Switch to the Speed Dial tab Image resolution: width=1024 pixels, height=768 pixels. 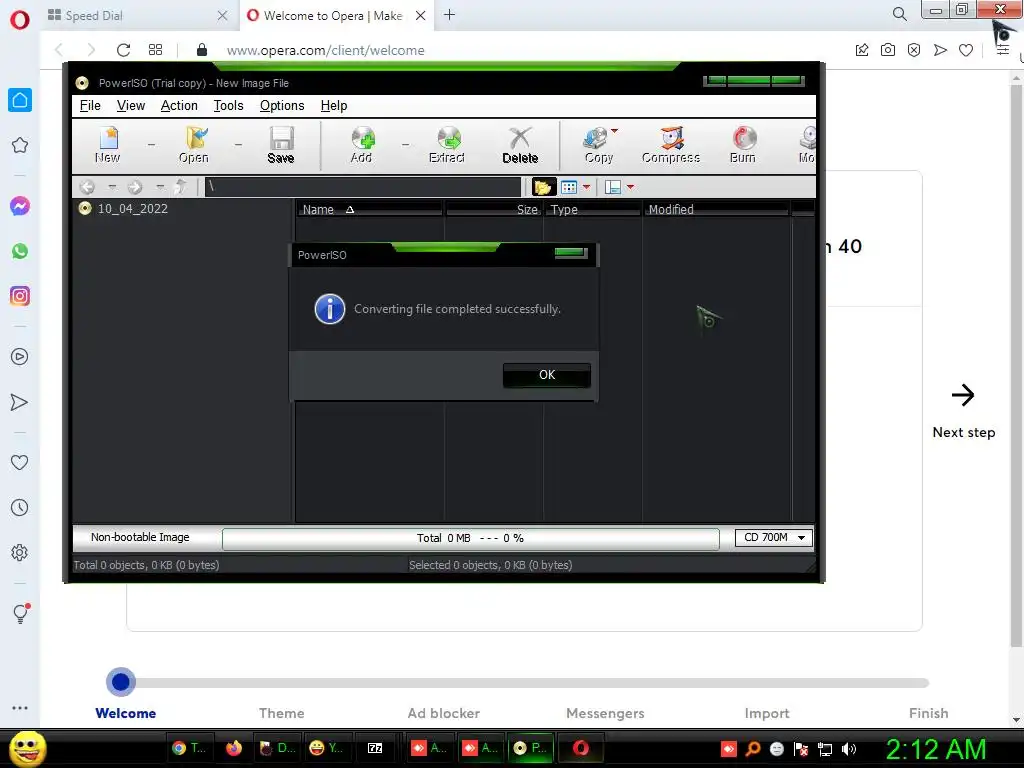[137, 16]
